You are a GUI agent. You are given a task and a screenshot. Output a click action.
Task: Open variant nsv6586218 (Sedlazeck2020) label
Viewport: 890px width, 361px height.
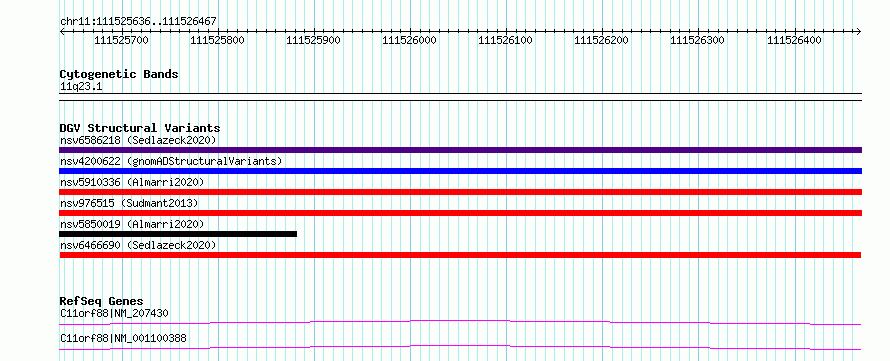tap(138, 140)
